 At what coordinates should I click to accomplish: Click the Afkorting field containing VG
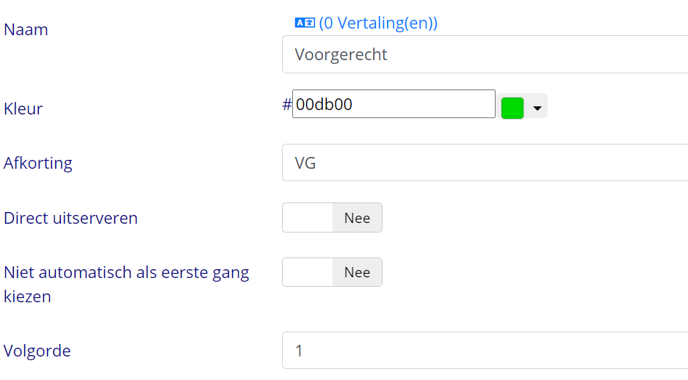(x=485, y=163)
